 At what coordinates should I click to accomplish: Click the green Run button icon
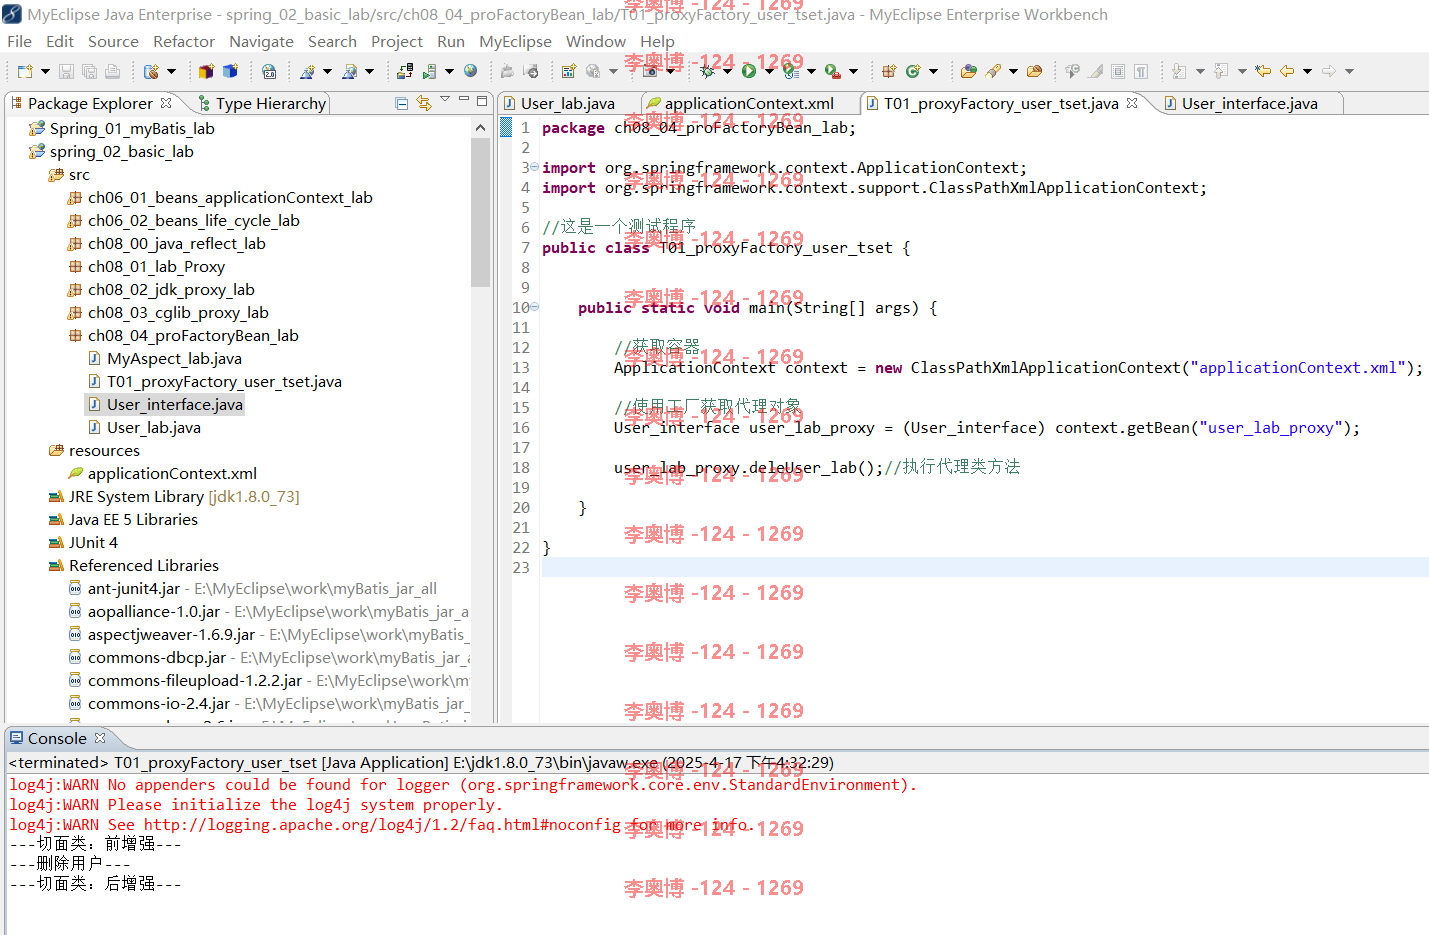click(x=748, y=71)
